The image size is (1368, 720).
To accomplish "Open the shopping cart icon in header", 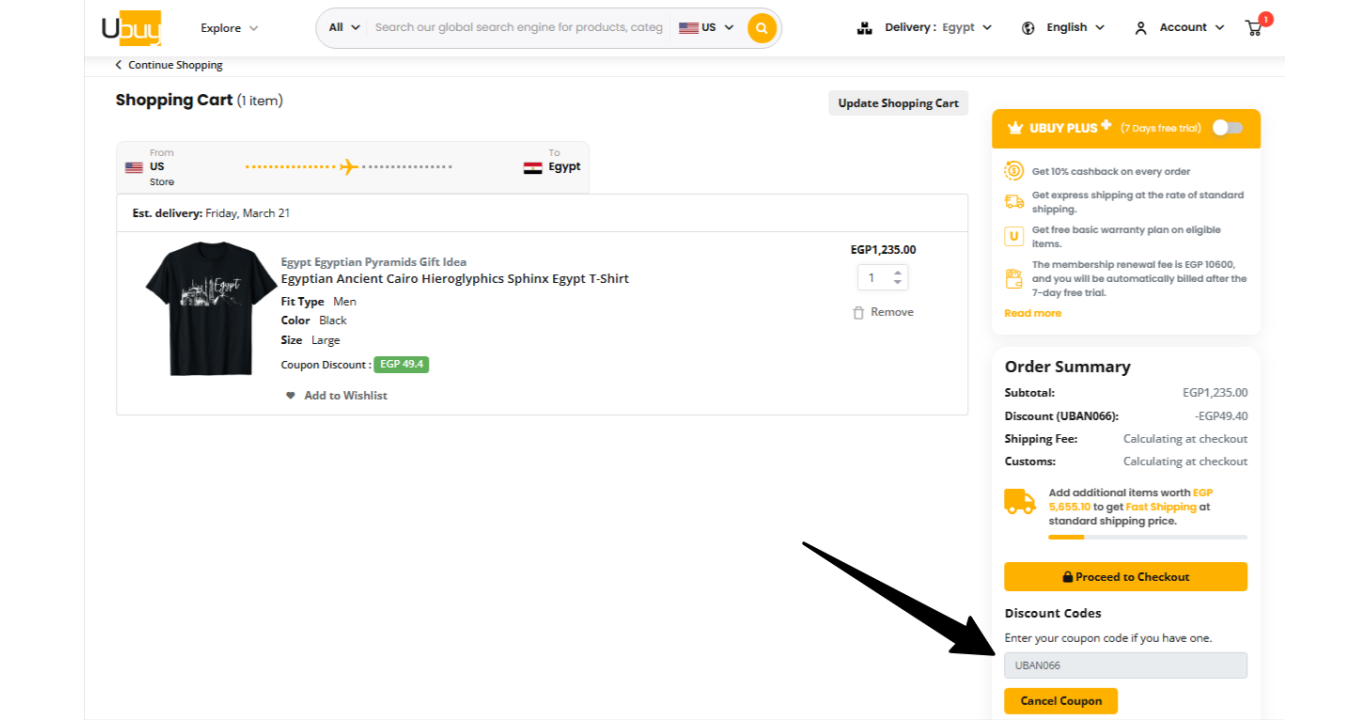I will click(1254, 28).
